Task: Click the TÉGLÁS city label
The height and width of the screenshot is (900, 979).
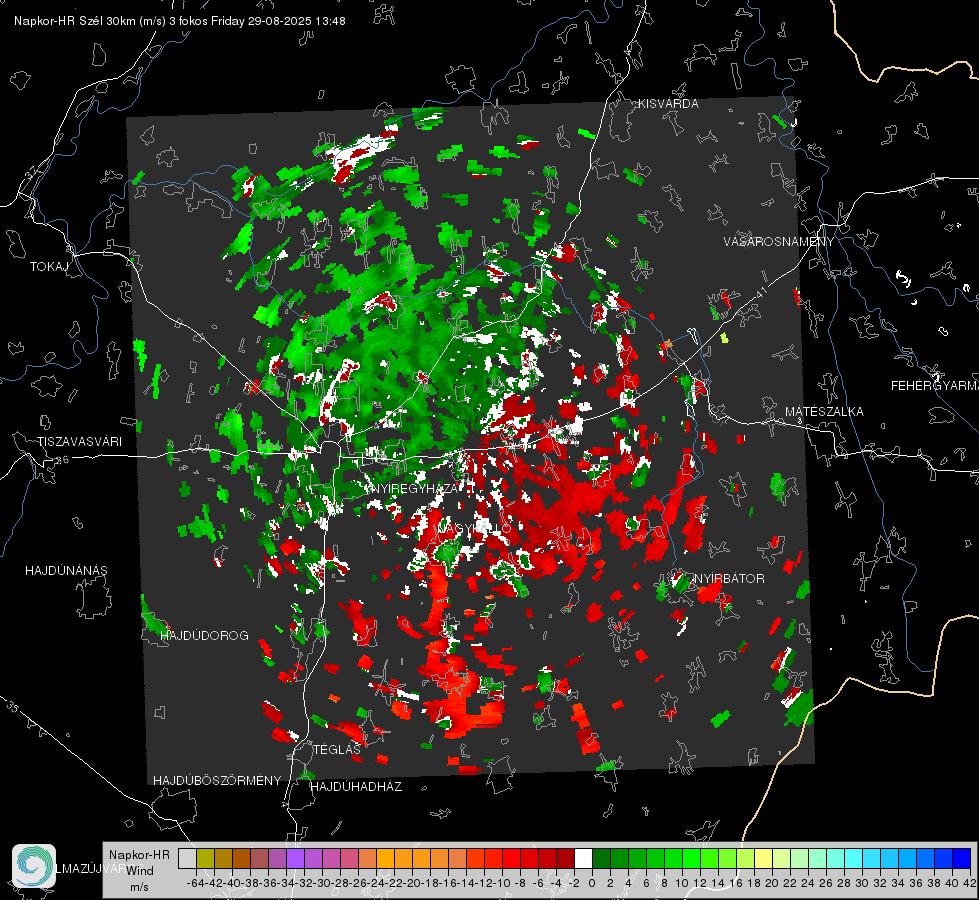Action: 337,749
